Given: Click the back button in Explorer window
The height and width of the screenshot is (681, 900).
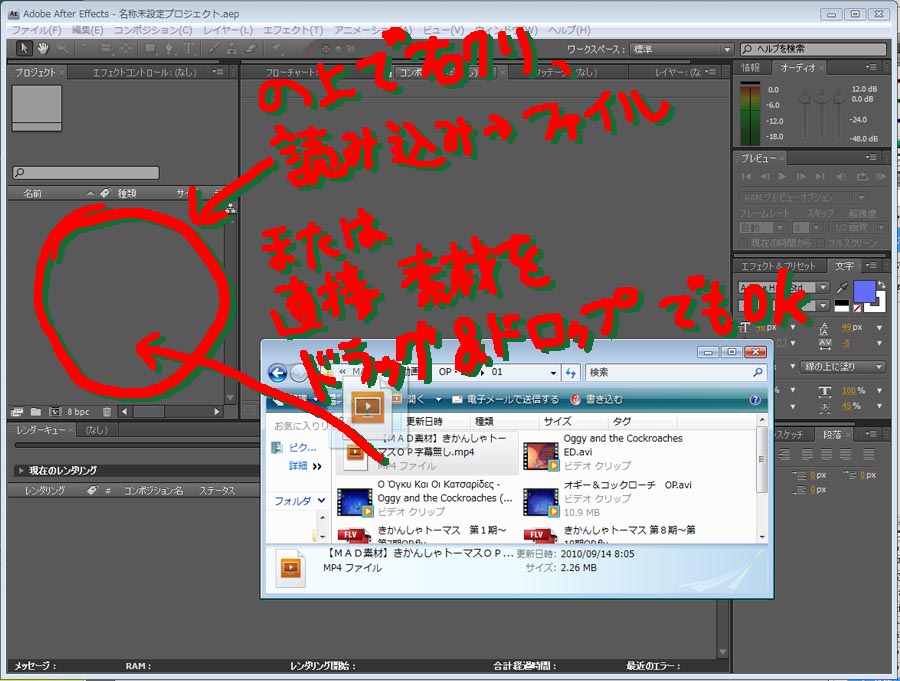Looking at the screenshot, I should pos(278,373).
